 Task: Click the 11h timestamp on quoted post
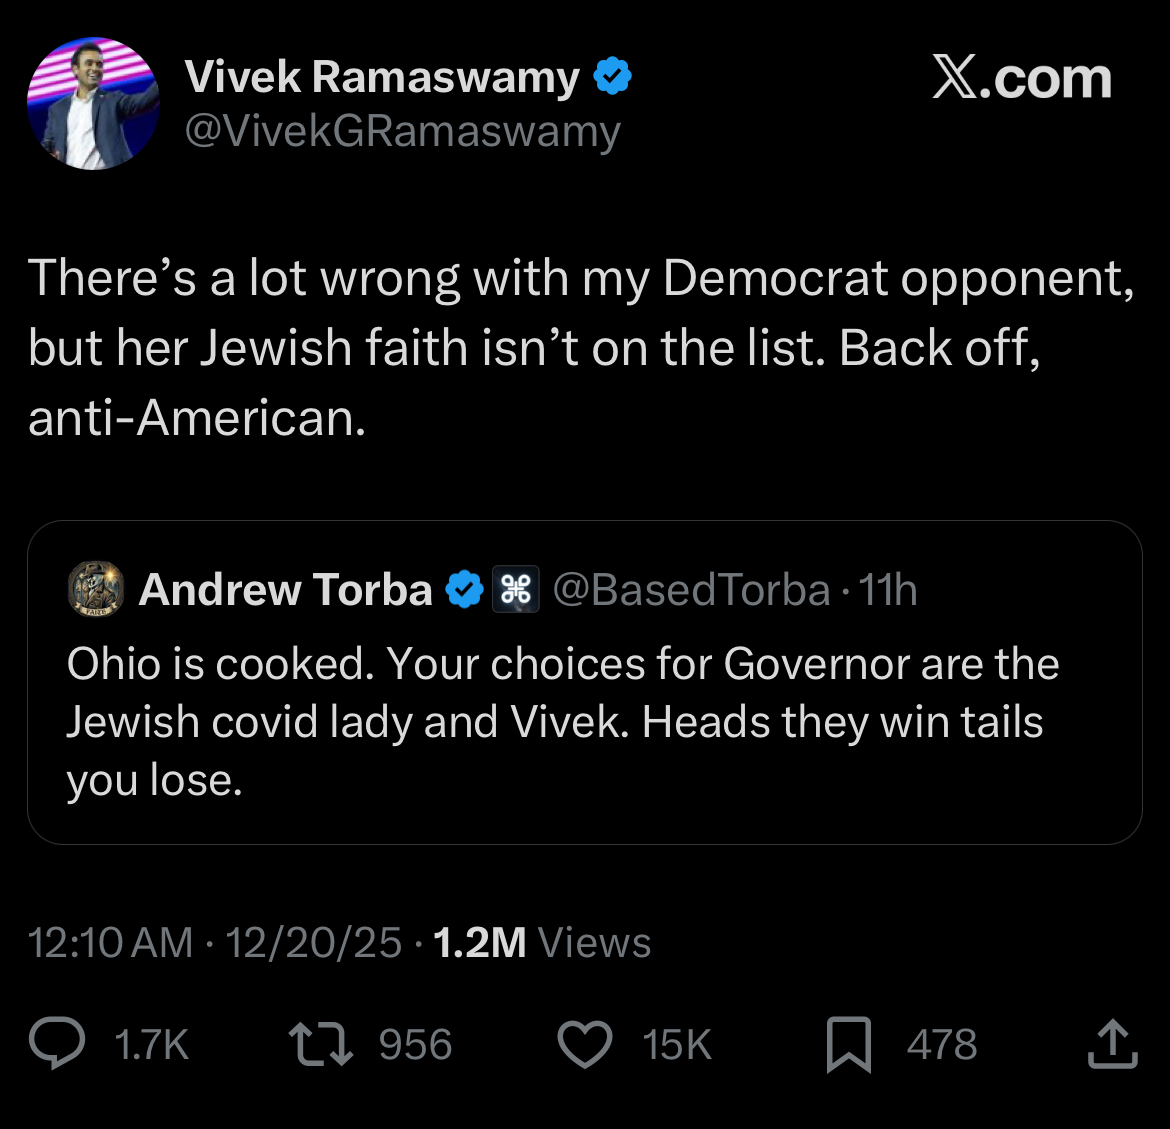tap(888, 590)
